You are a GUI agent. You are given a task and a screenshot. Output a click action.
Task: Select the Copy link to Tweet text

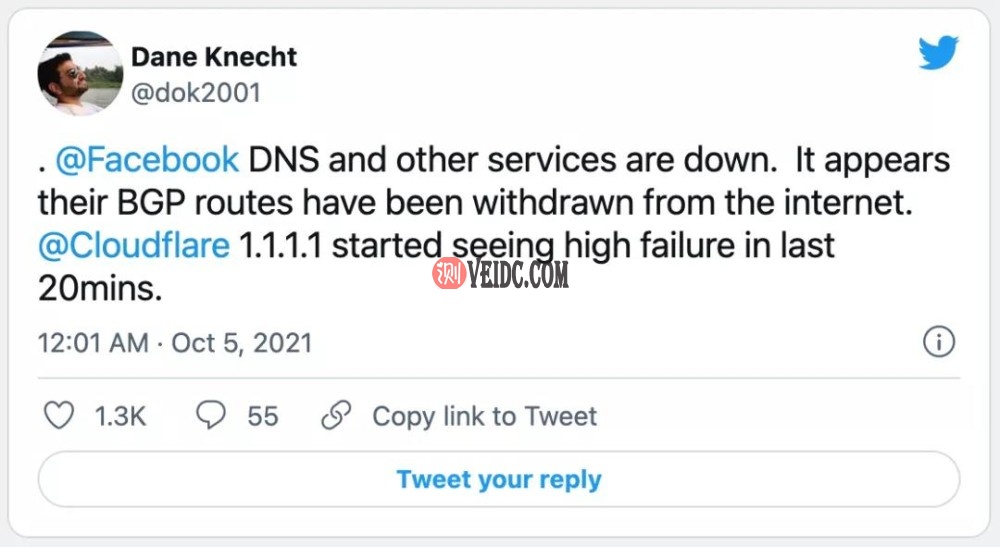(x=484, y=416)
